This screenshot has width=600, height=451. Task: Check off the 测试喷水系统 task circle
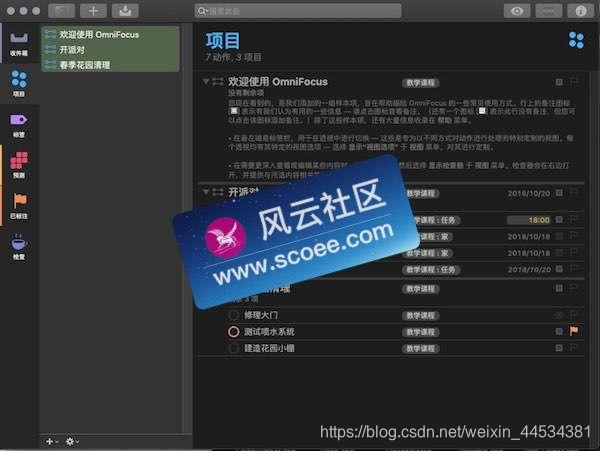coord(233,332)
